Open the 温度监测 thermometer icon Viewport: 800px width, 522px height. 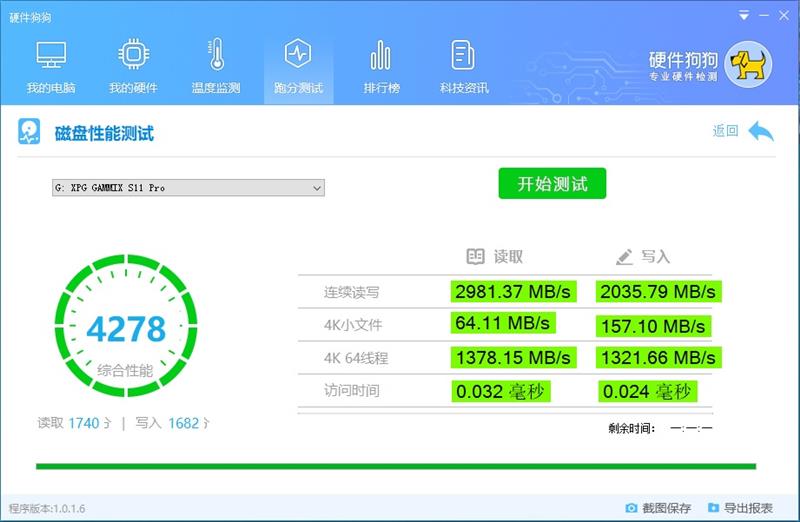[x=217, y=54]
